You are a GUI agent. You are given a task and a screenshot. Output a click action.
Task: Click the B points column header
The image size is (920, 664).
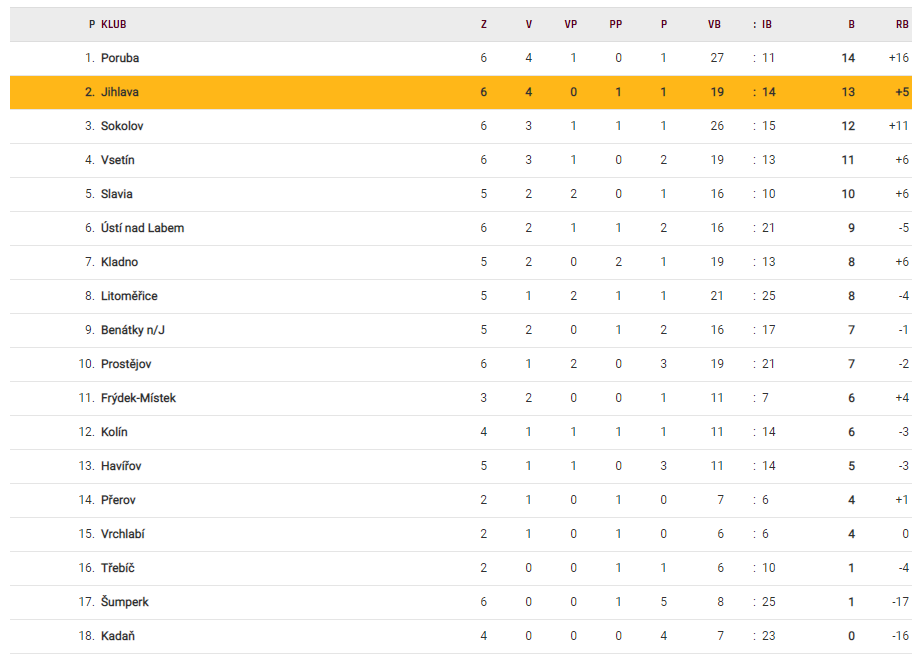pyautogui.click(x=852, y=24)
